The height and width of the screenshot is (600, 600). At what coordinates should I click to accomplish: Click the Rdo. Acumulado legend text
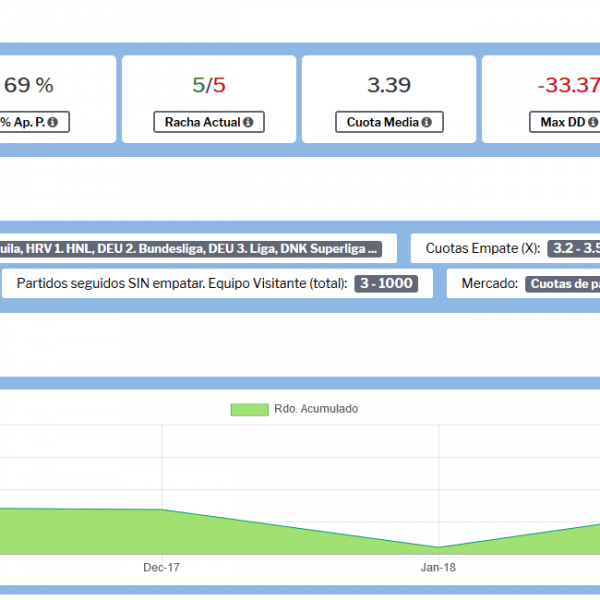click(316, 409)
